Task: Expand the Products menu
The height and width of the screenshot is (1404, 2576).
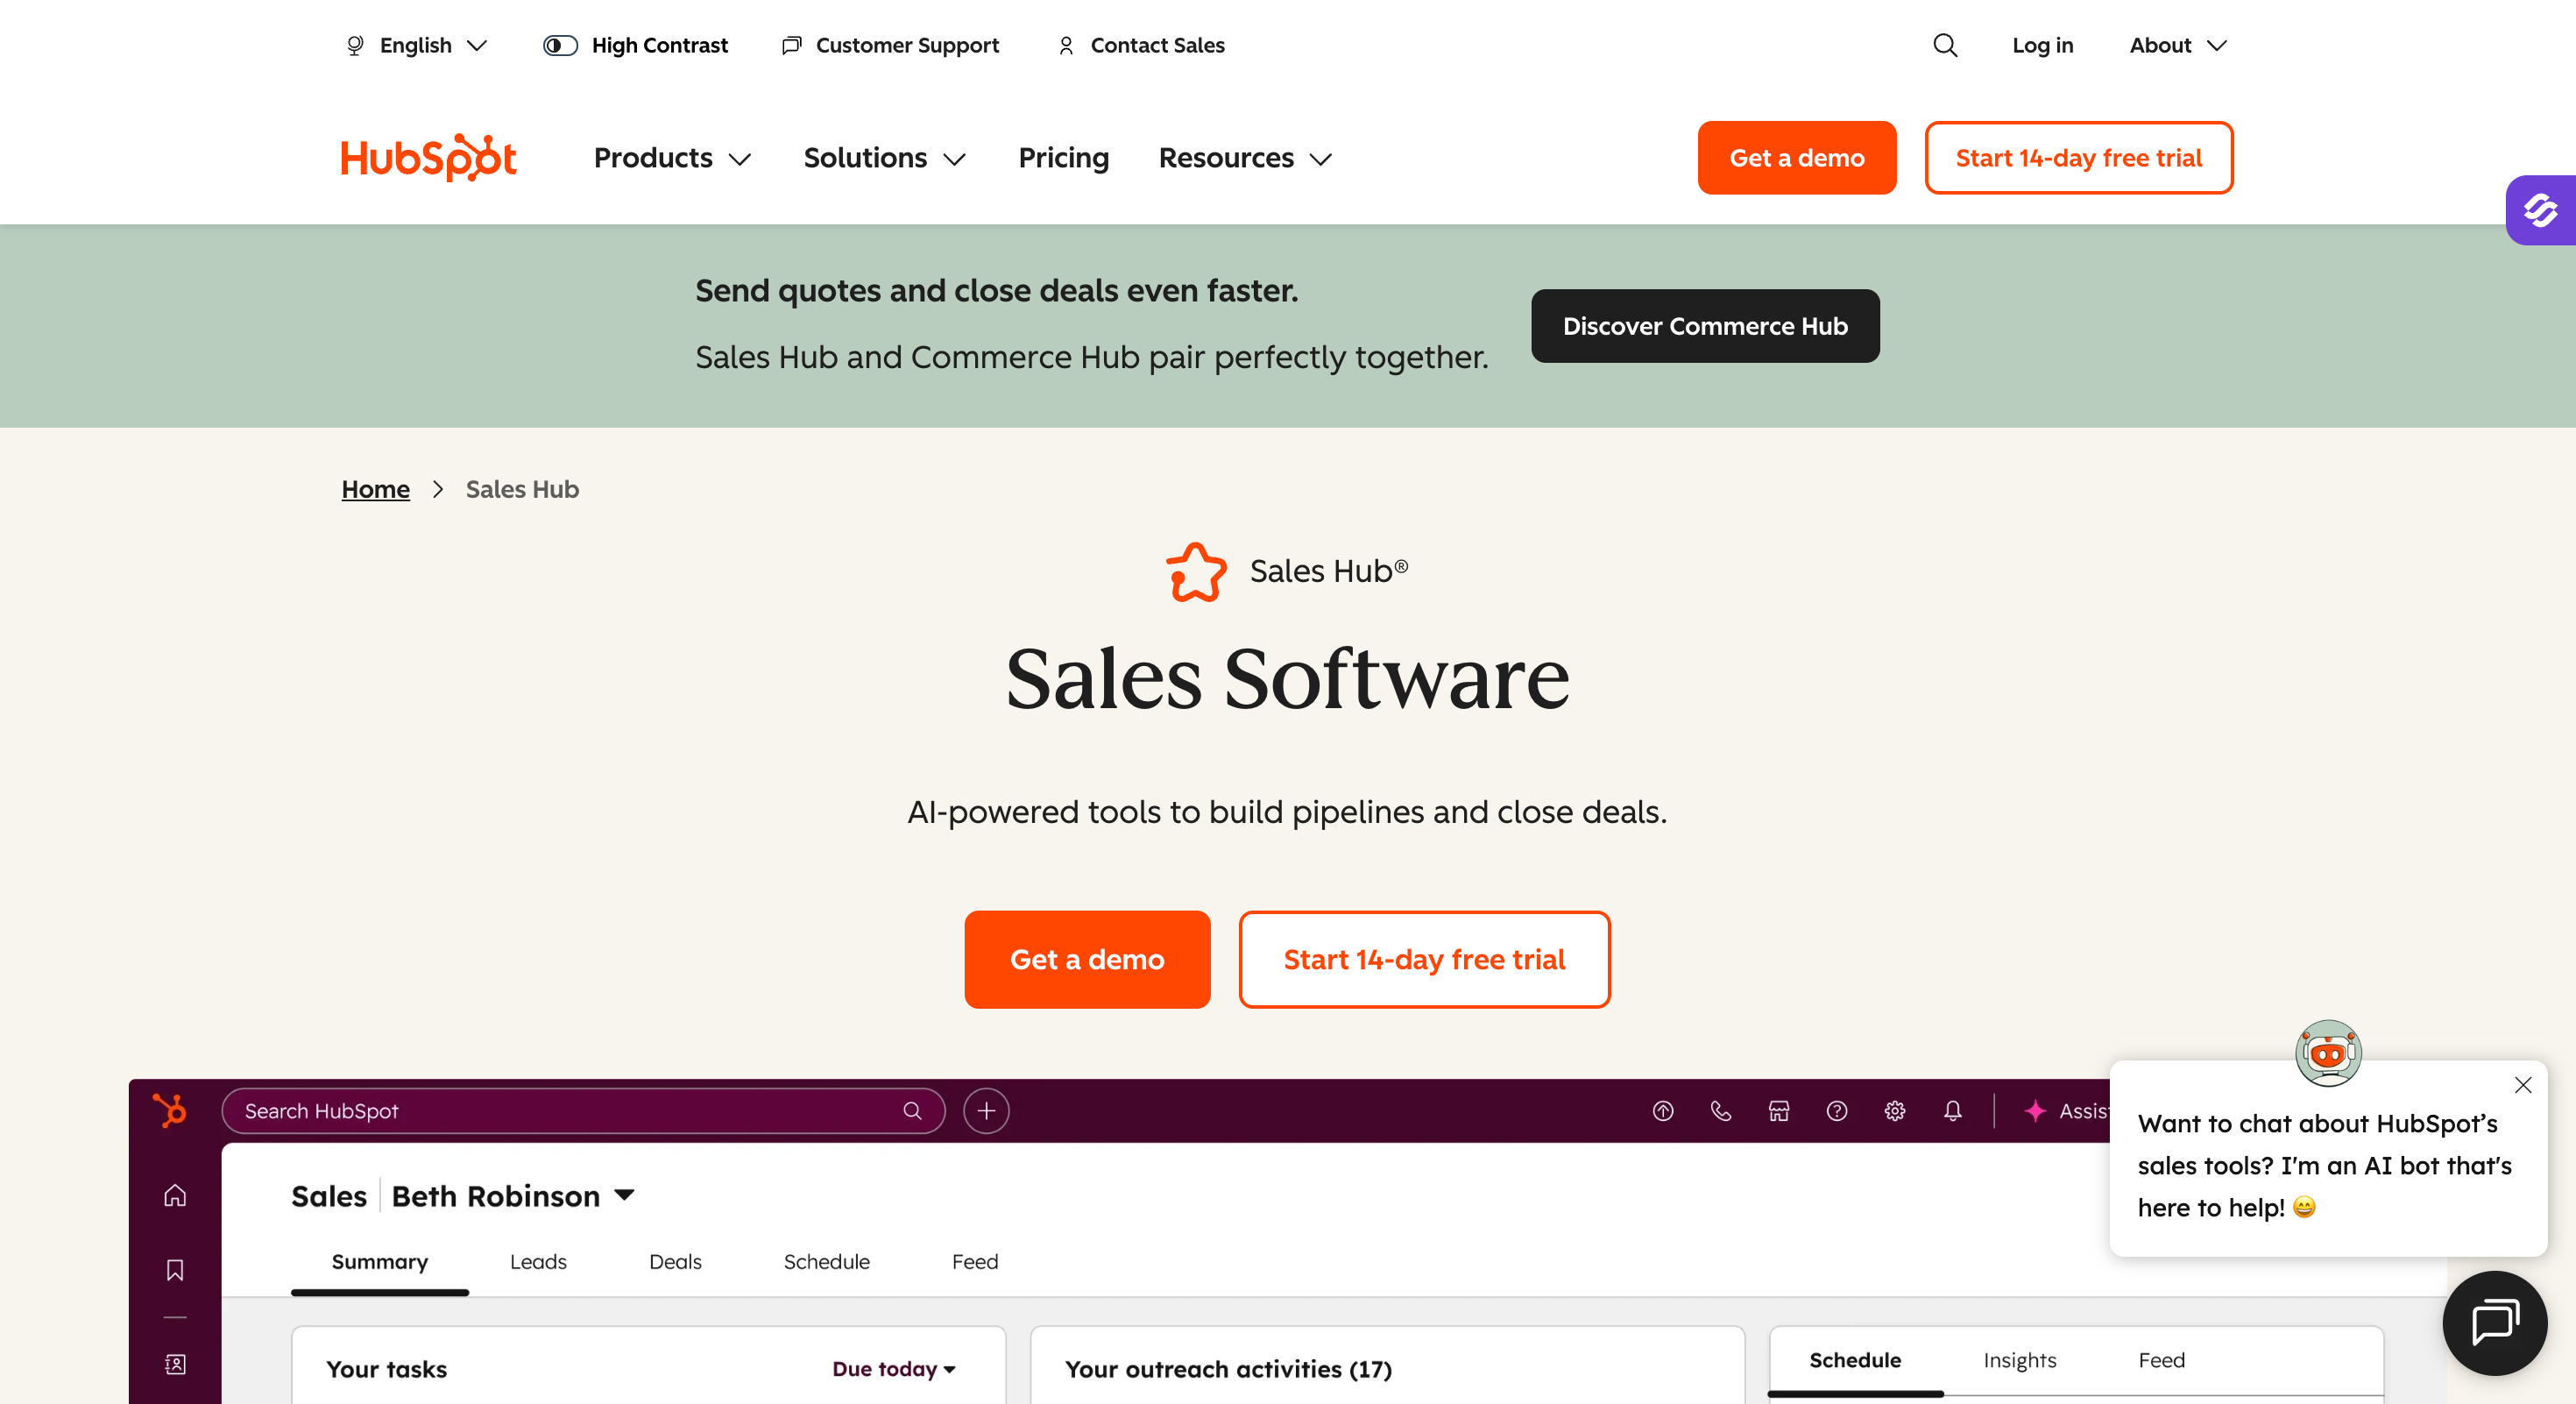Action: pos(672,158)
